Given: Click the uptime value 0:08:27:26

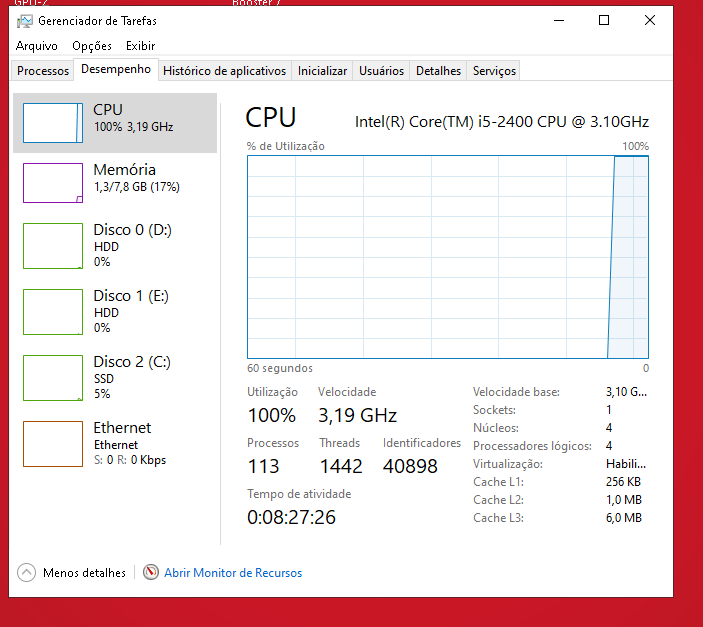Looking at the screenshot, I should coord(291,518).
